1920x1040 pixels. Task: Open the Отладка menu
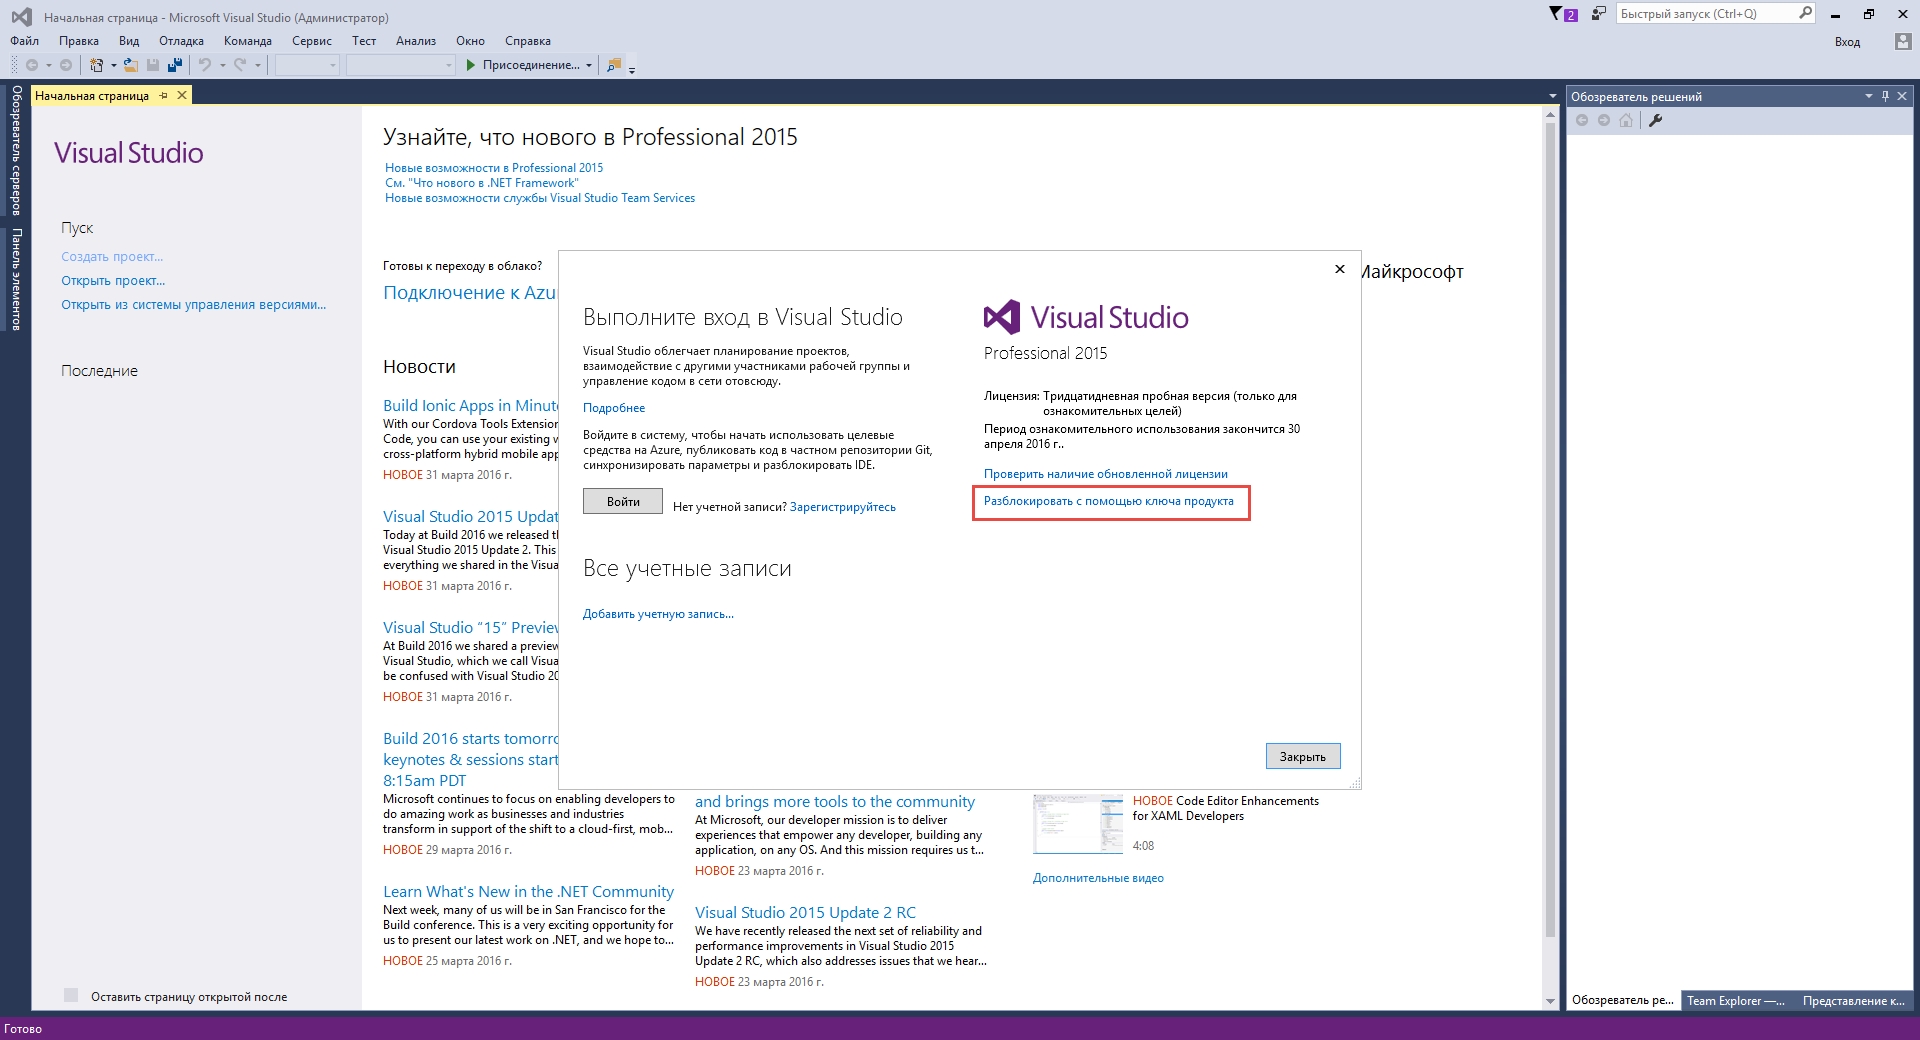click(181, 41)
